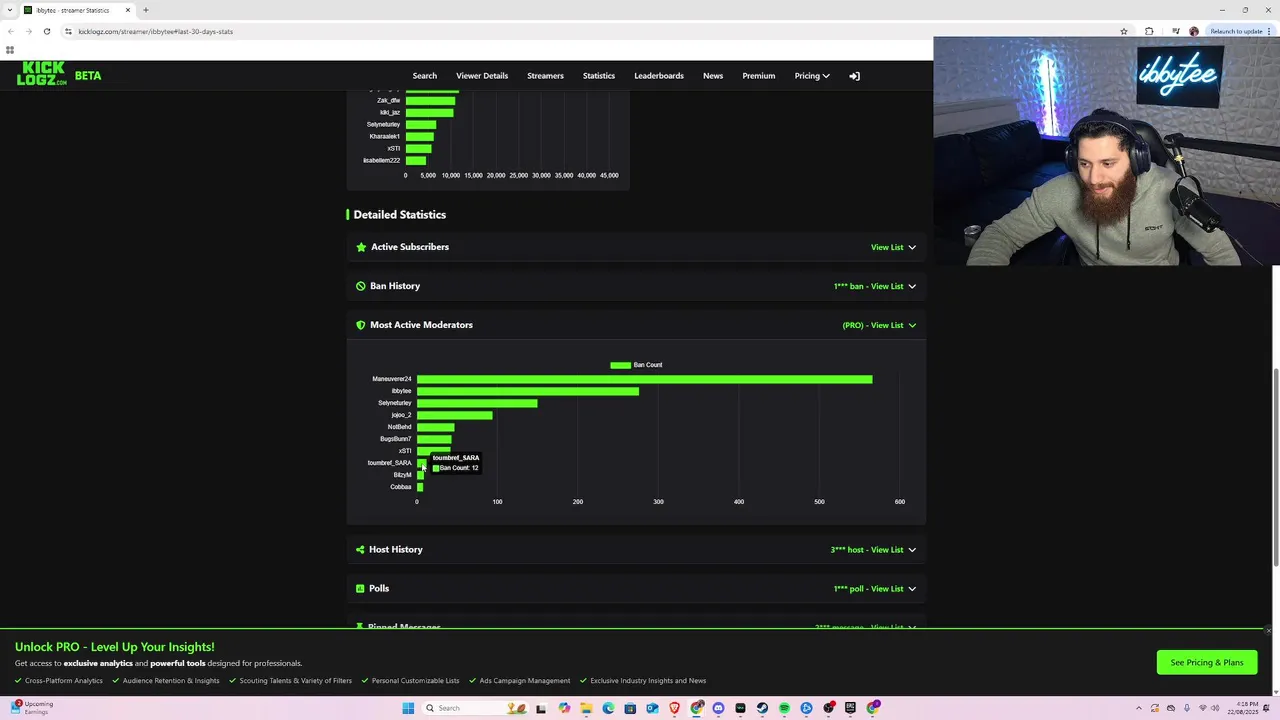Go to Leaderboards page

[659, 76]
